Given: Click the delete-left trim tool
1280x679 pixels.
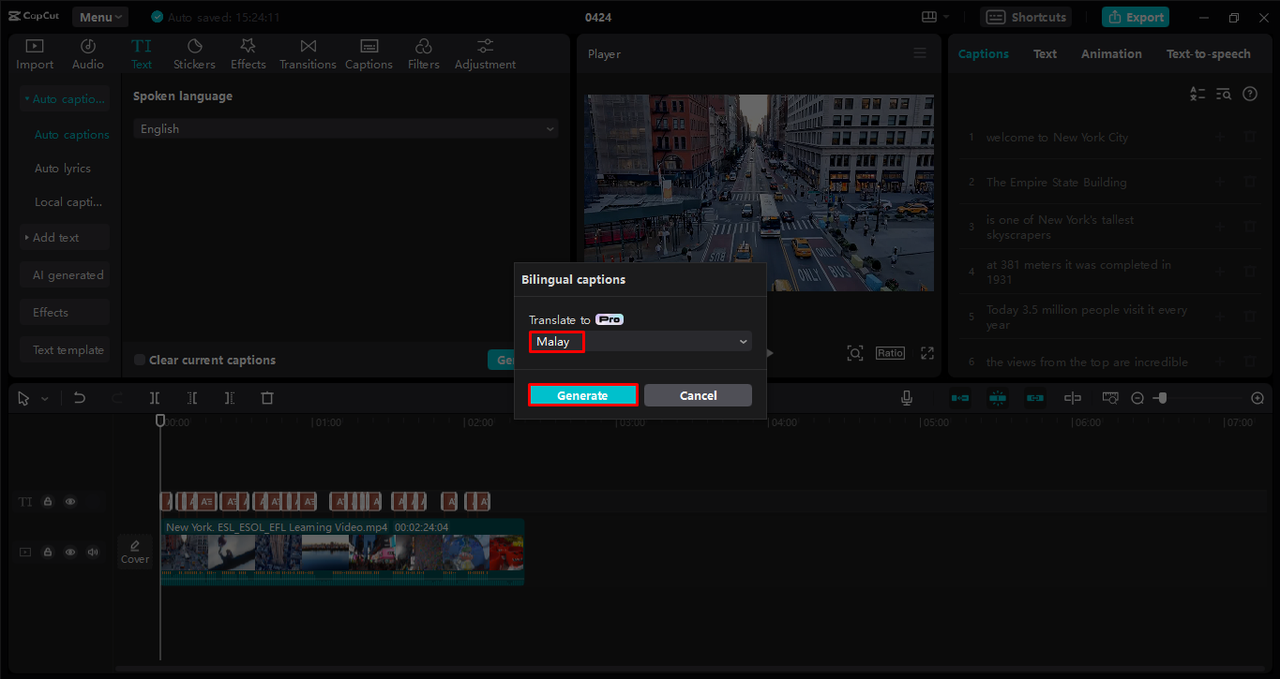Looking at the screenshot, I should [x=192, y=398].
